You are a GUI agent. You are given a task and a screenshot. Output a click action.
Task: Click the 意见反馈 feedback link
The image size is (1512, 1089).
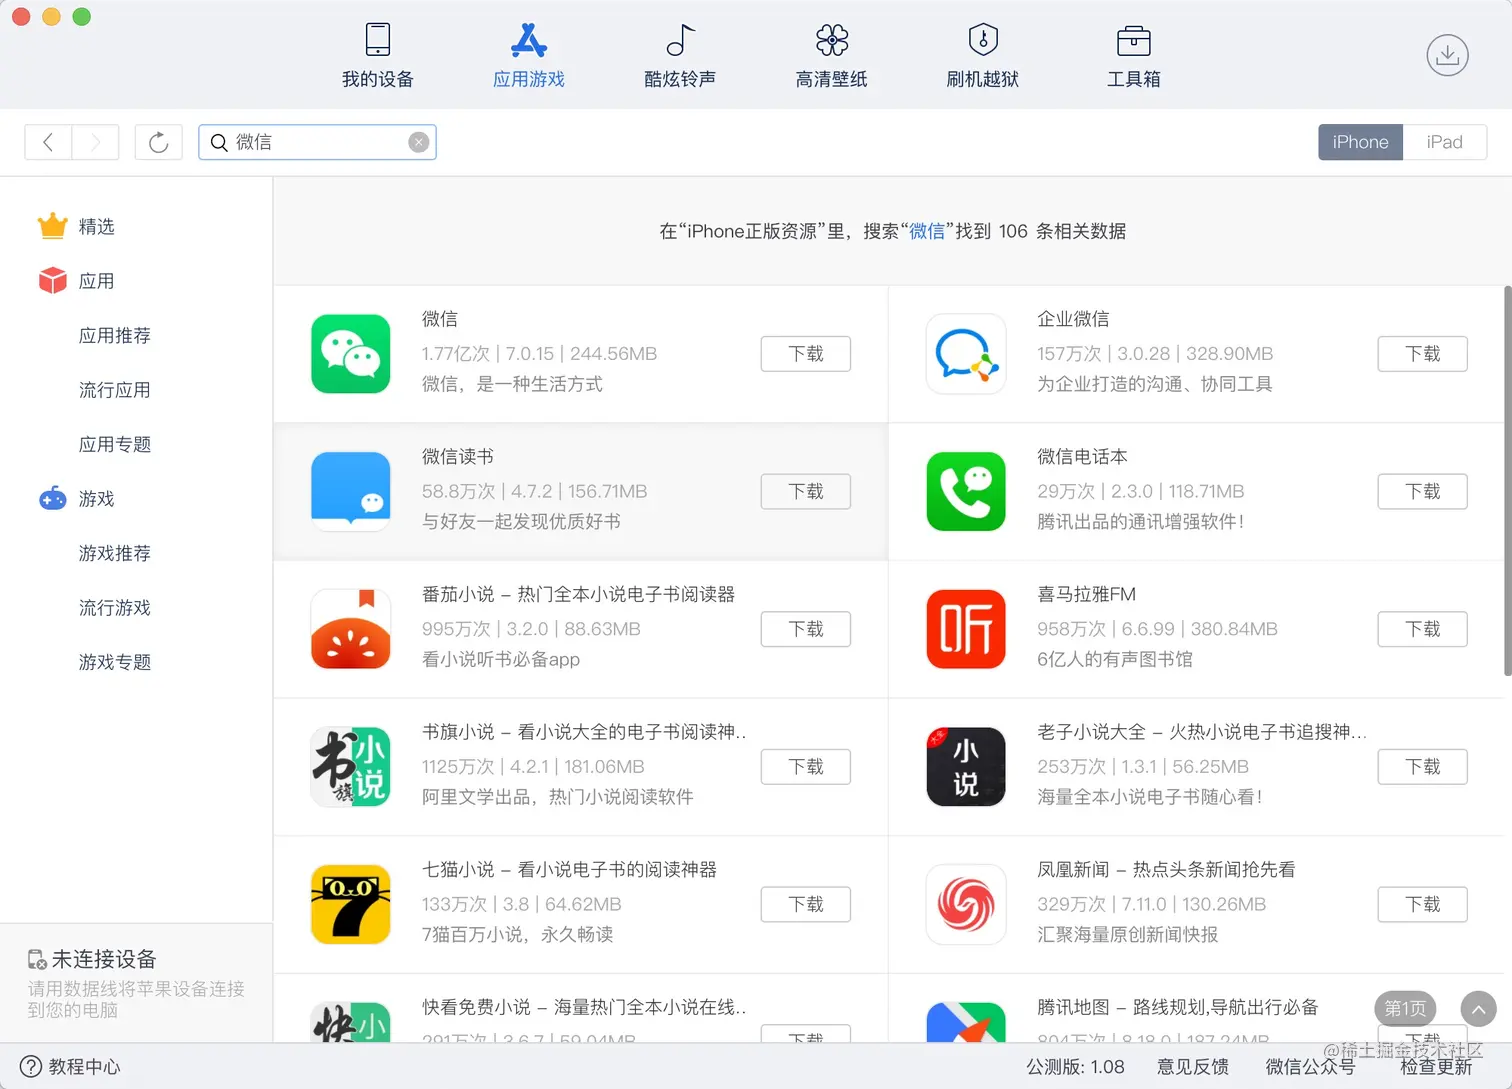tap(1192, 1067)
